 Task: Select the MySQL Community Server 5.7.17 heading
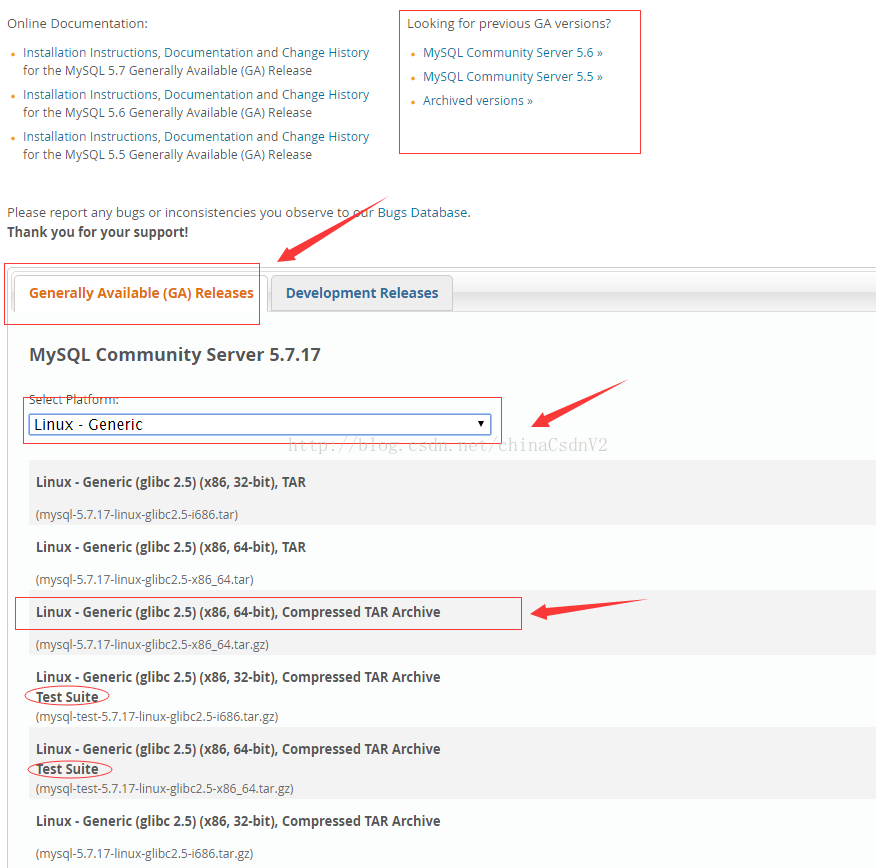(175, 355)
